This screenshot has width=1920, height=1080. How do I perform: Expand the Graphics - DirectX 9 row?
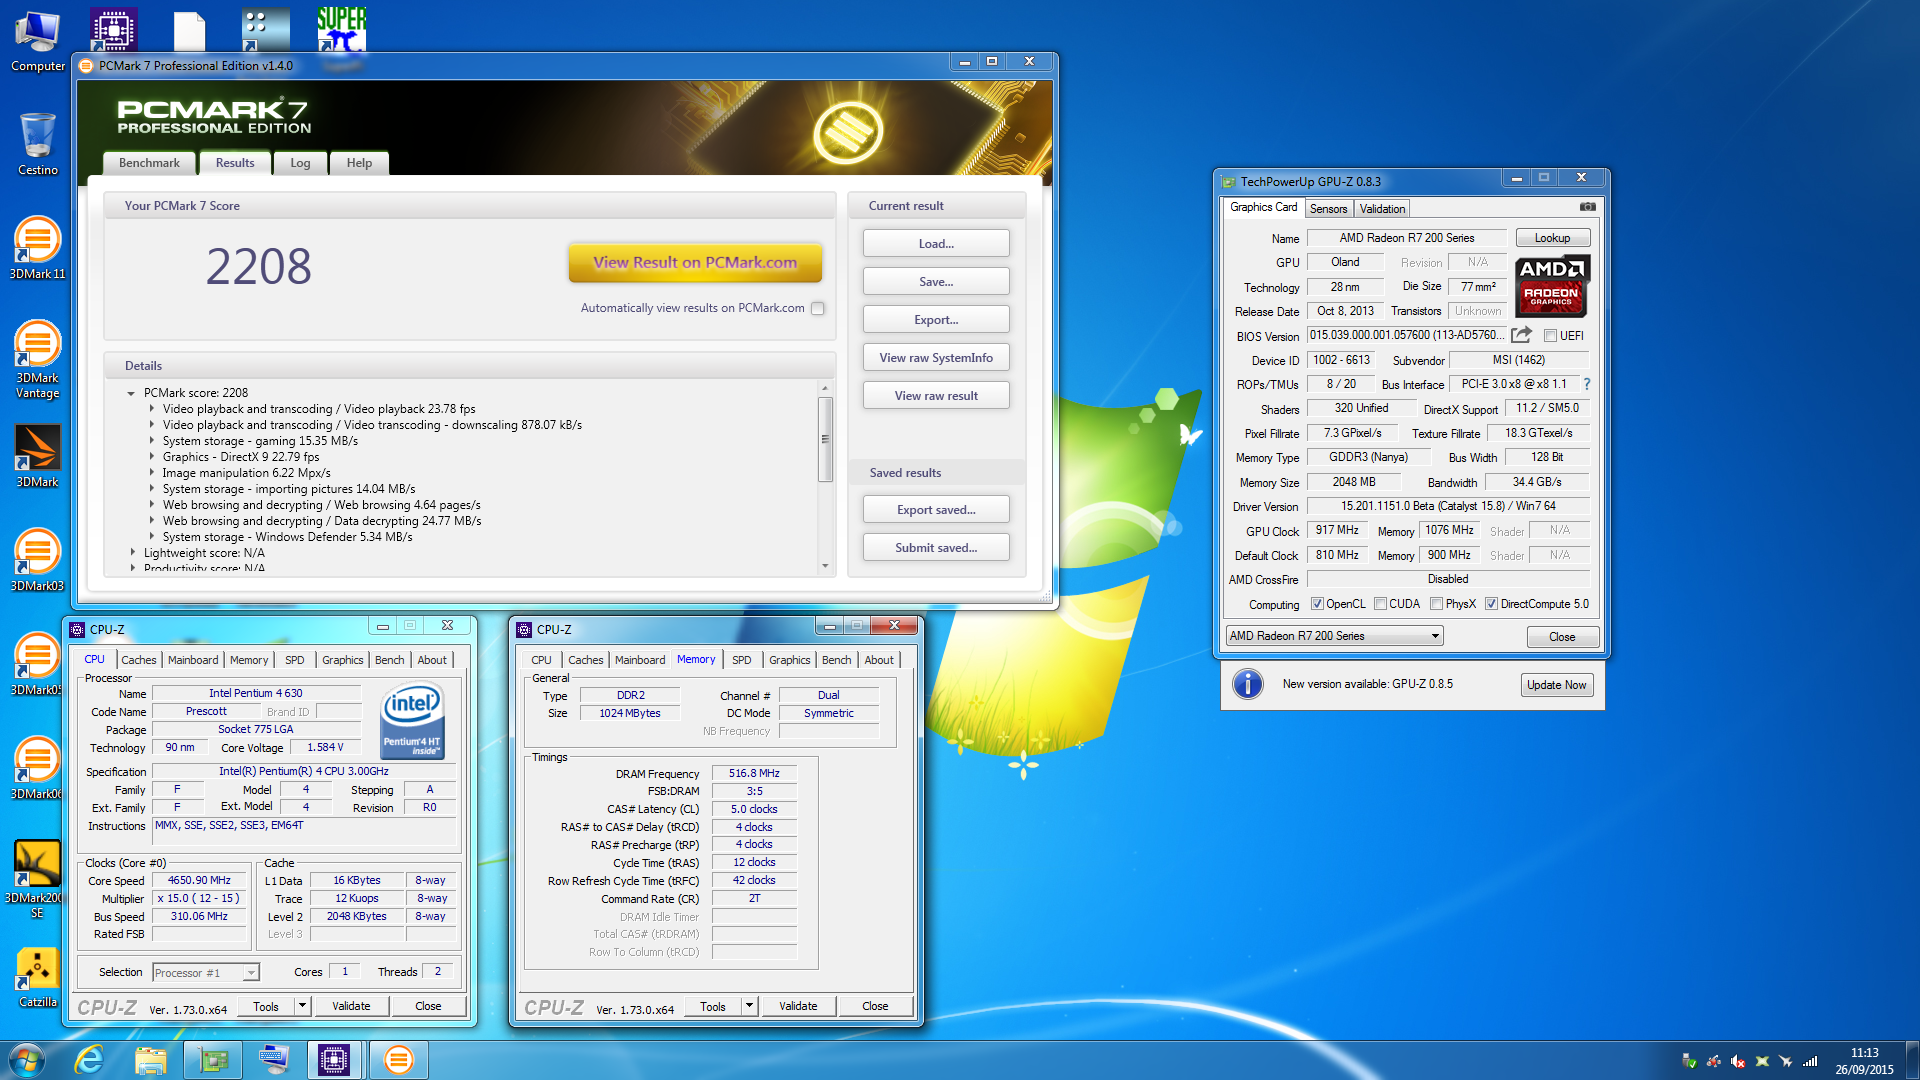click(152, 457)
